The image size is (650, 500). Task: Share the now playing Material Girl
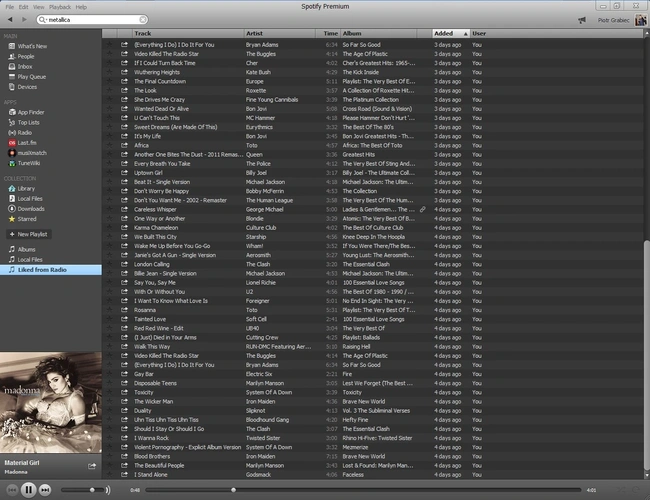(92, 466)
